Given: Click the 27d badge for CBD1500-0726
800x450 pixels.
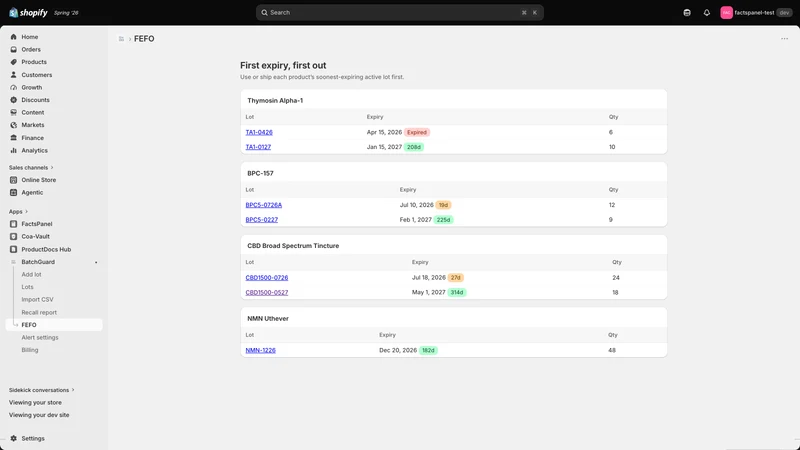Looking at the screenshot, I should point(456,278).
